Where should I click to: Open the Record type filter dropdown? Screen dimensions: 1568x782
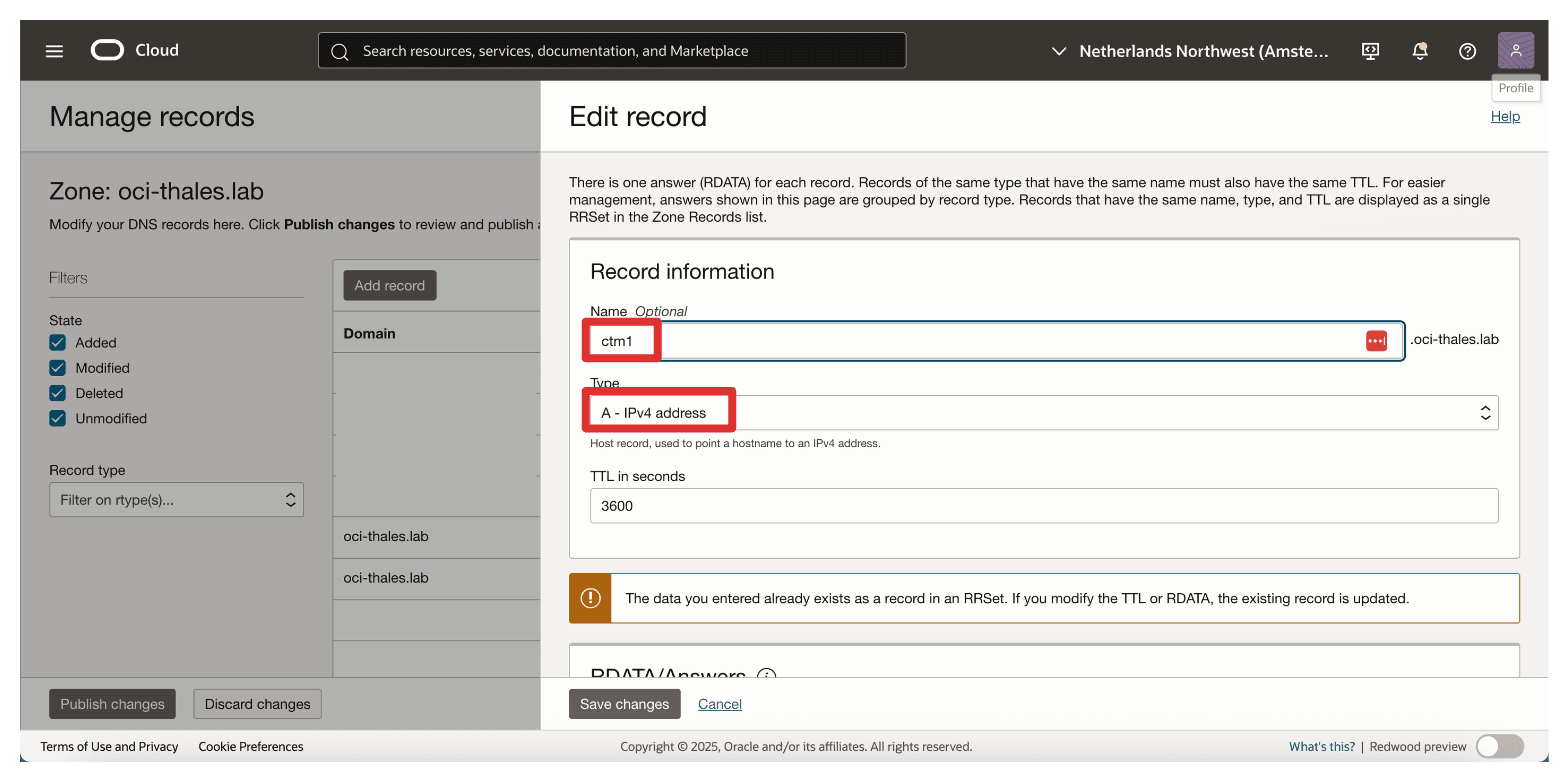click(x=176, y=500)
